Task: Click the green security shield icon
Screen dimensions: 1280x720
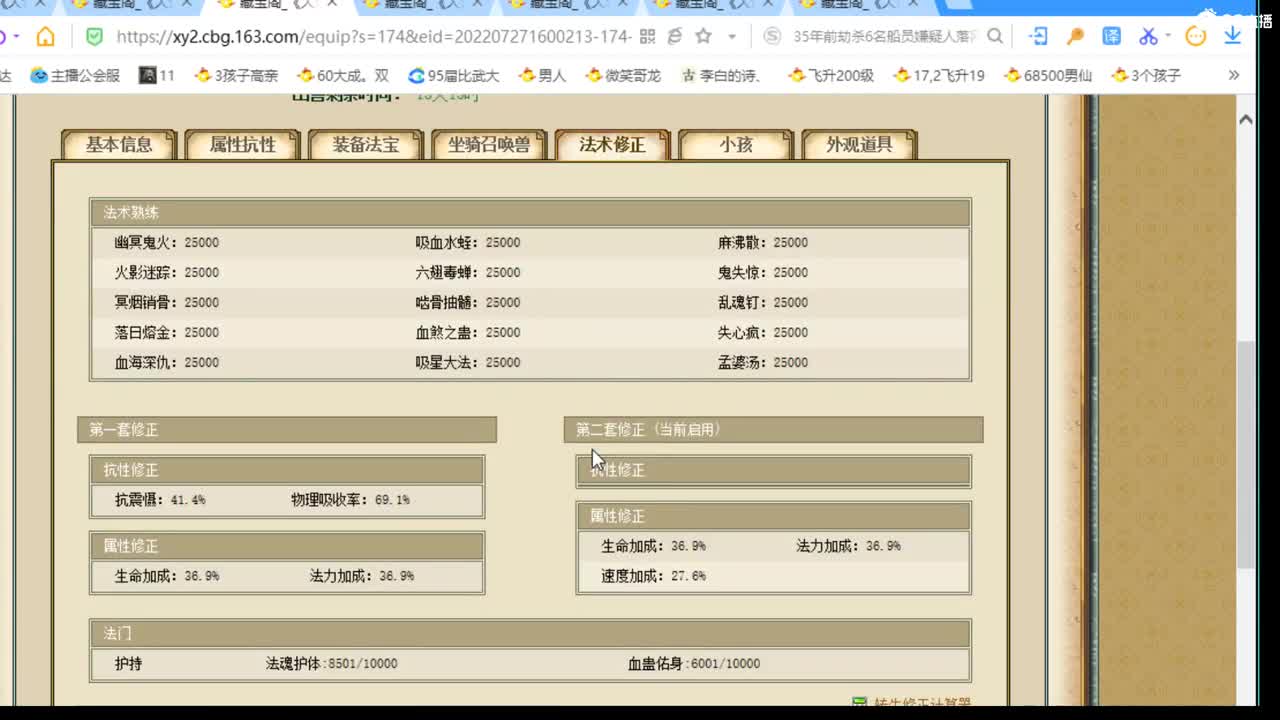Action: 94,37
